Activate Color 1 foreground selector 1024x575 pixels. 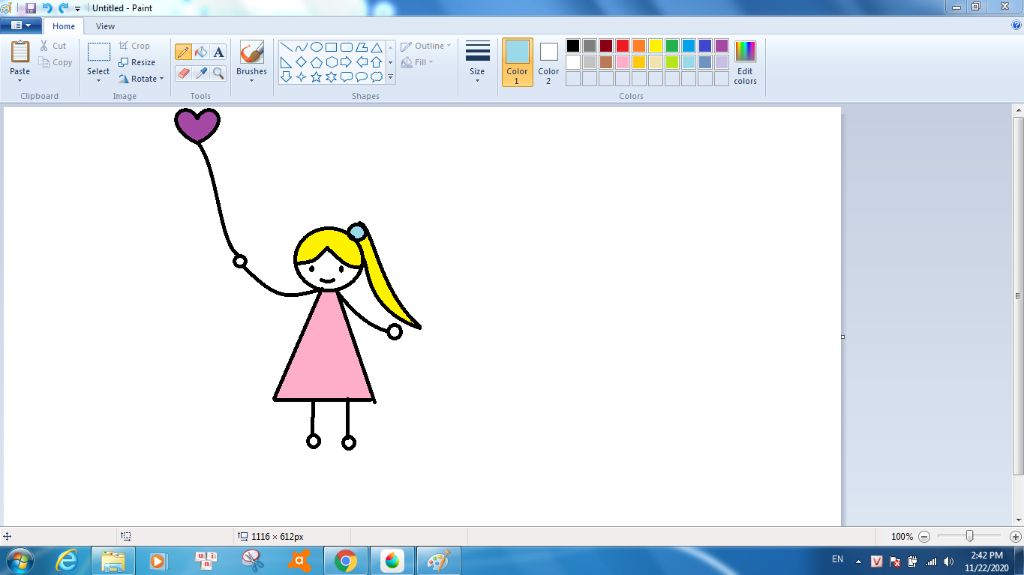(517, 62)
